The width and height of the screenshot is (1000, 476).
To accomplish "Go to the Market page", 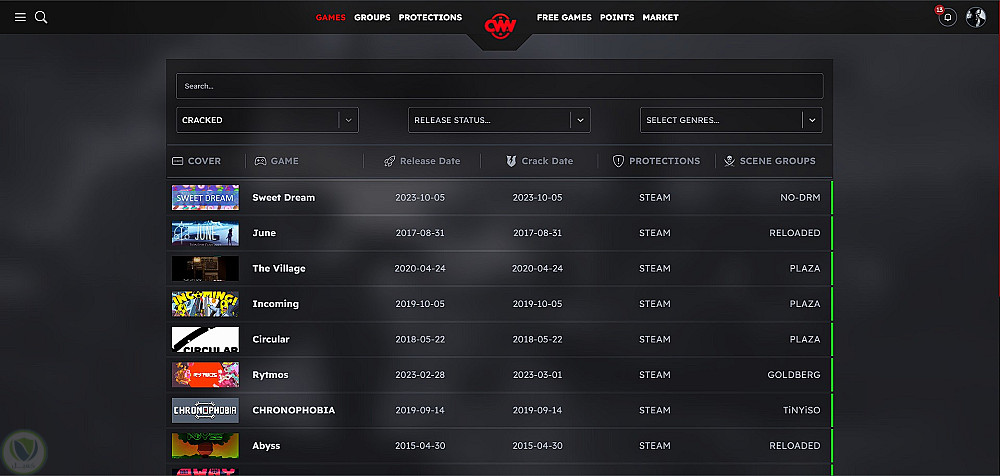I will point(660,17).
